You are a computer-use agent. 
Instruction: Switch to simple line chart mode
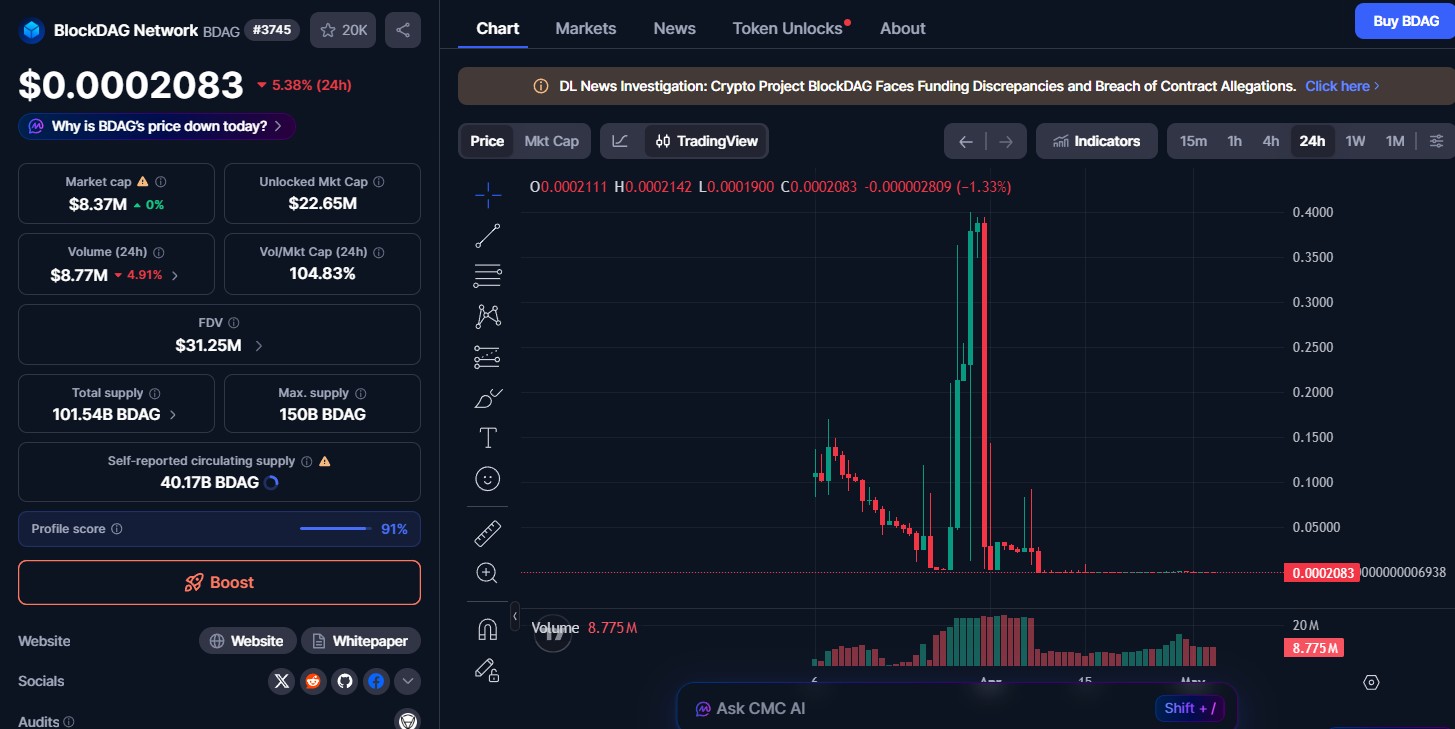pos(620,141)
